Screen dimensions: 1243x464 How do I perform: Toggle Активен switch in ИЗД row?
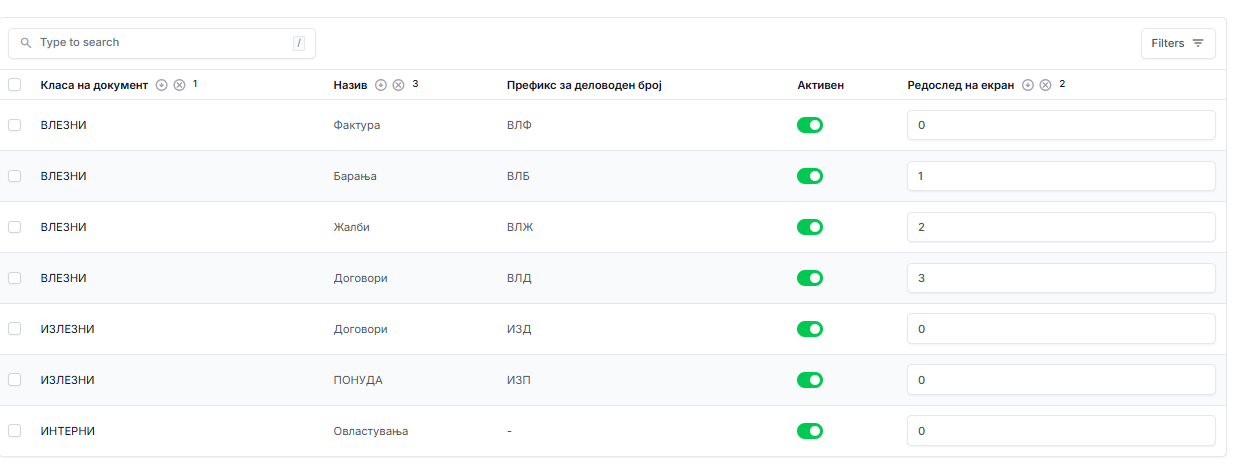pyautogui.click(x=810, y=329)
